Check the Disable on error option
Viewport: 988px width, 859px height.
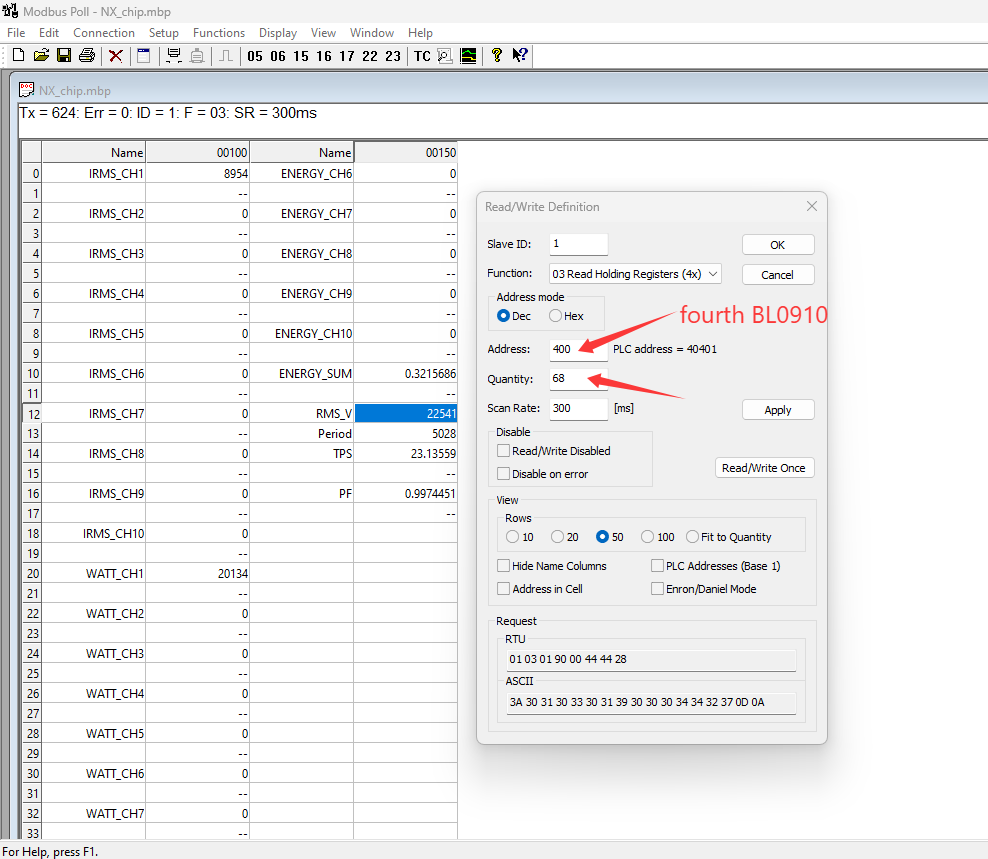click(504, 474)
